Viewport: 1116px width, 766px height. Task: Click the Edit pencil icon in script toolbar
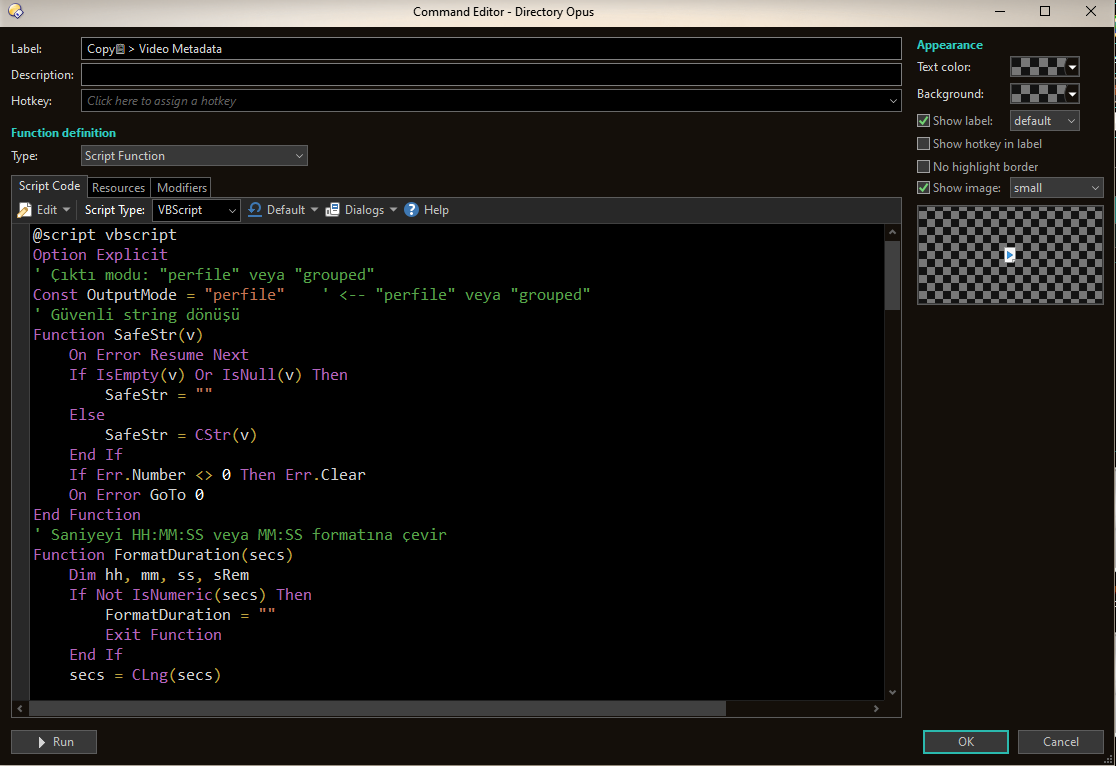(25, 210)
